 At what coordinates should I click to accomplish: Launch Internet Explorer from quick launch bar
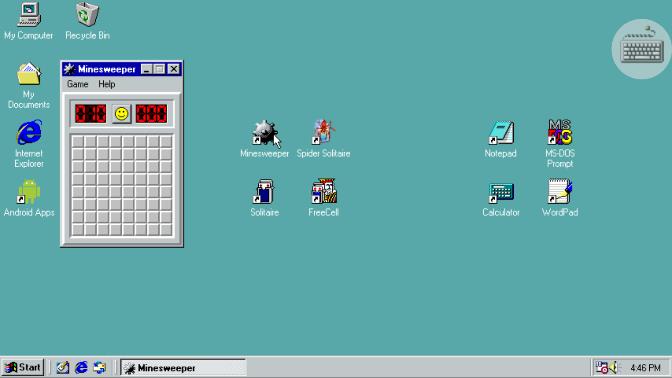pyautogui.click(x=81, y=368)
